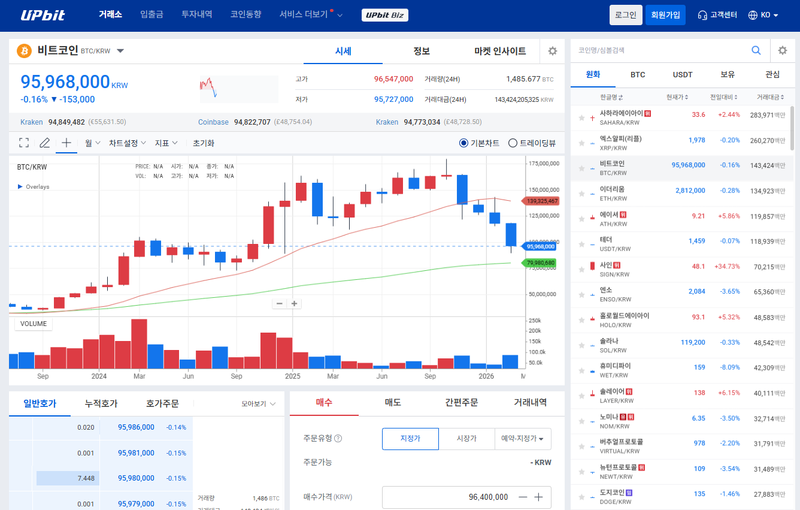The image size is (800, 510).
Task: Reset the chart with 초기화
Action: click(203, 143)
